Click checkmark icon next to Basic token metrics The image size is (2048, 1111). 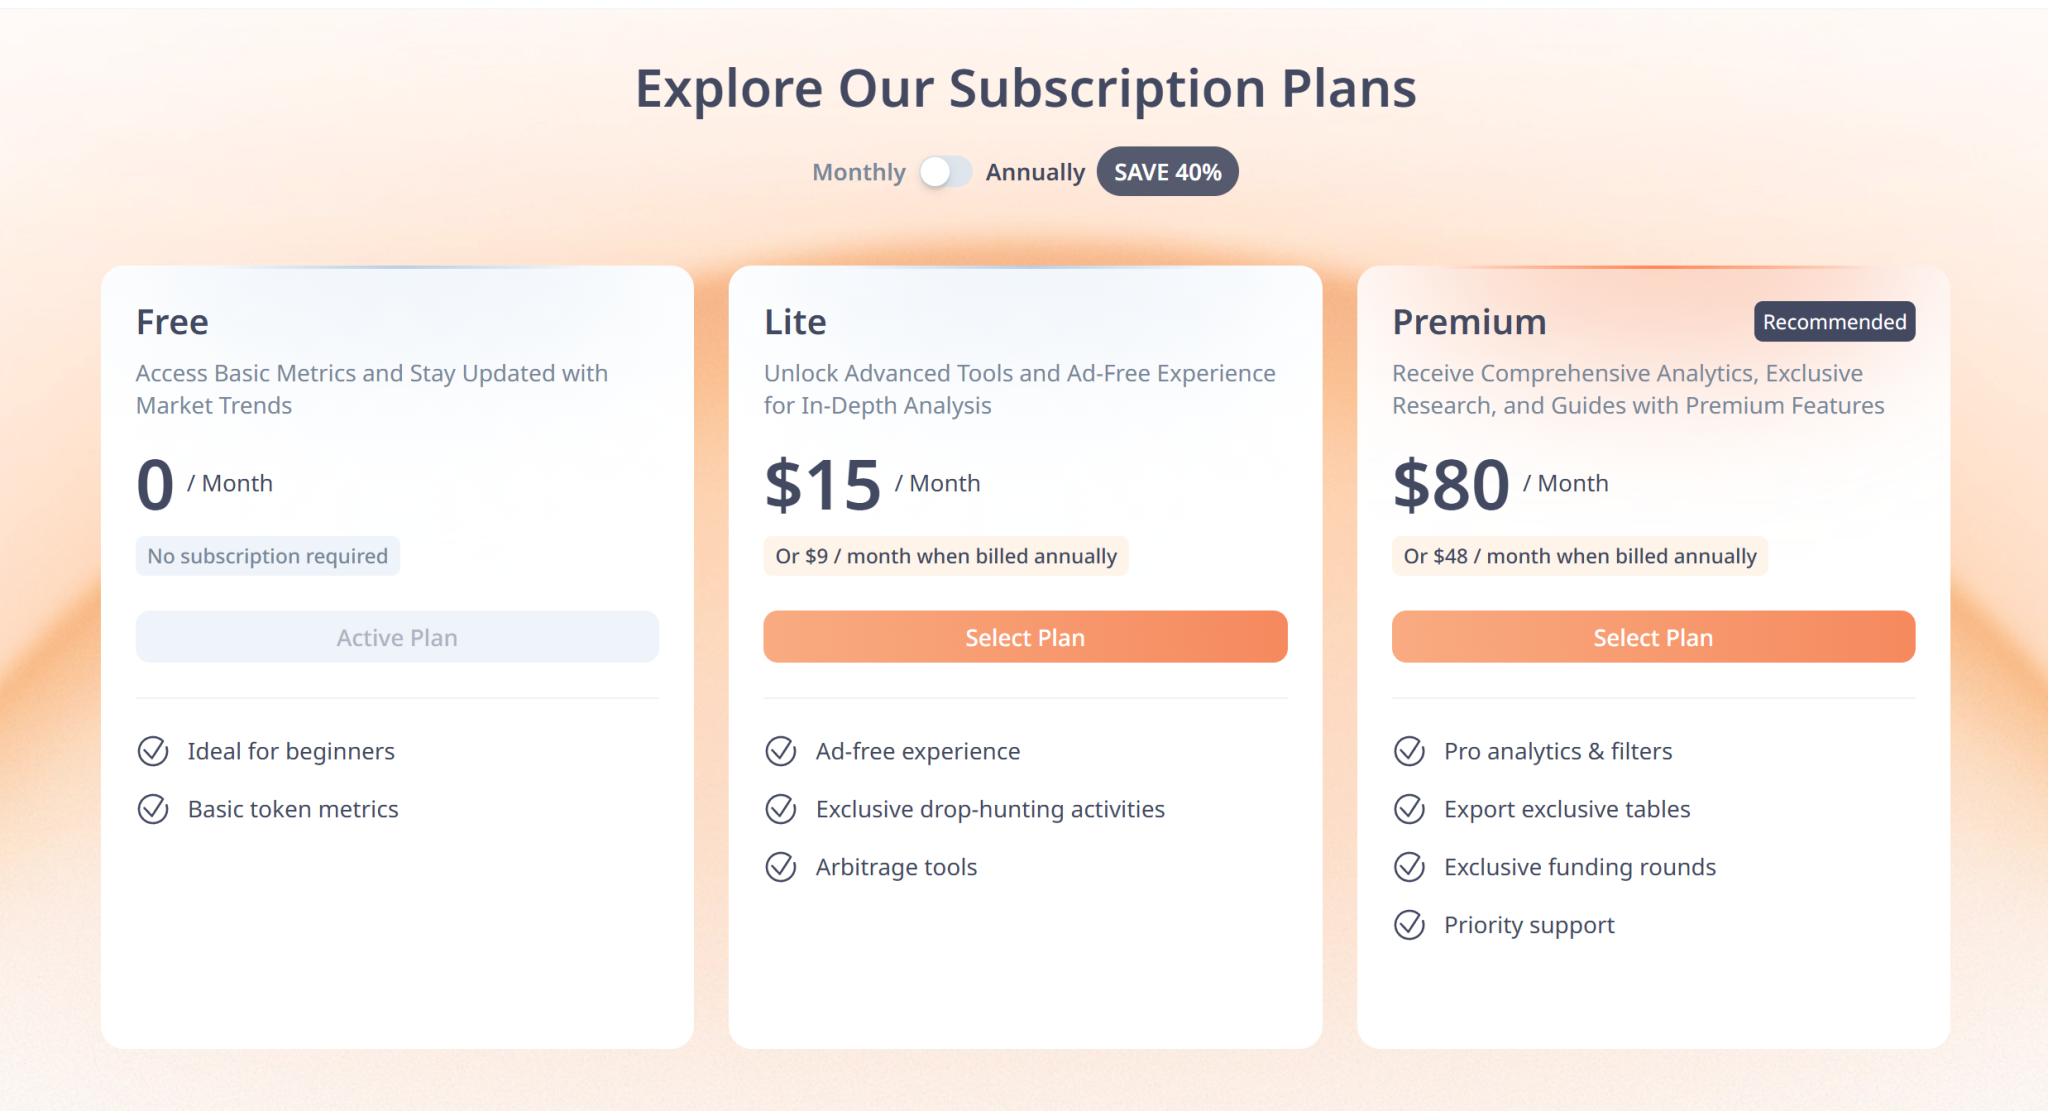pyautogui.click(x=153, y=809)
